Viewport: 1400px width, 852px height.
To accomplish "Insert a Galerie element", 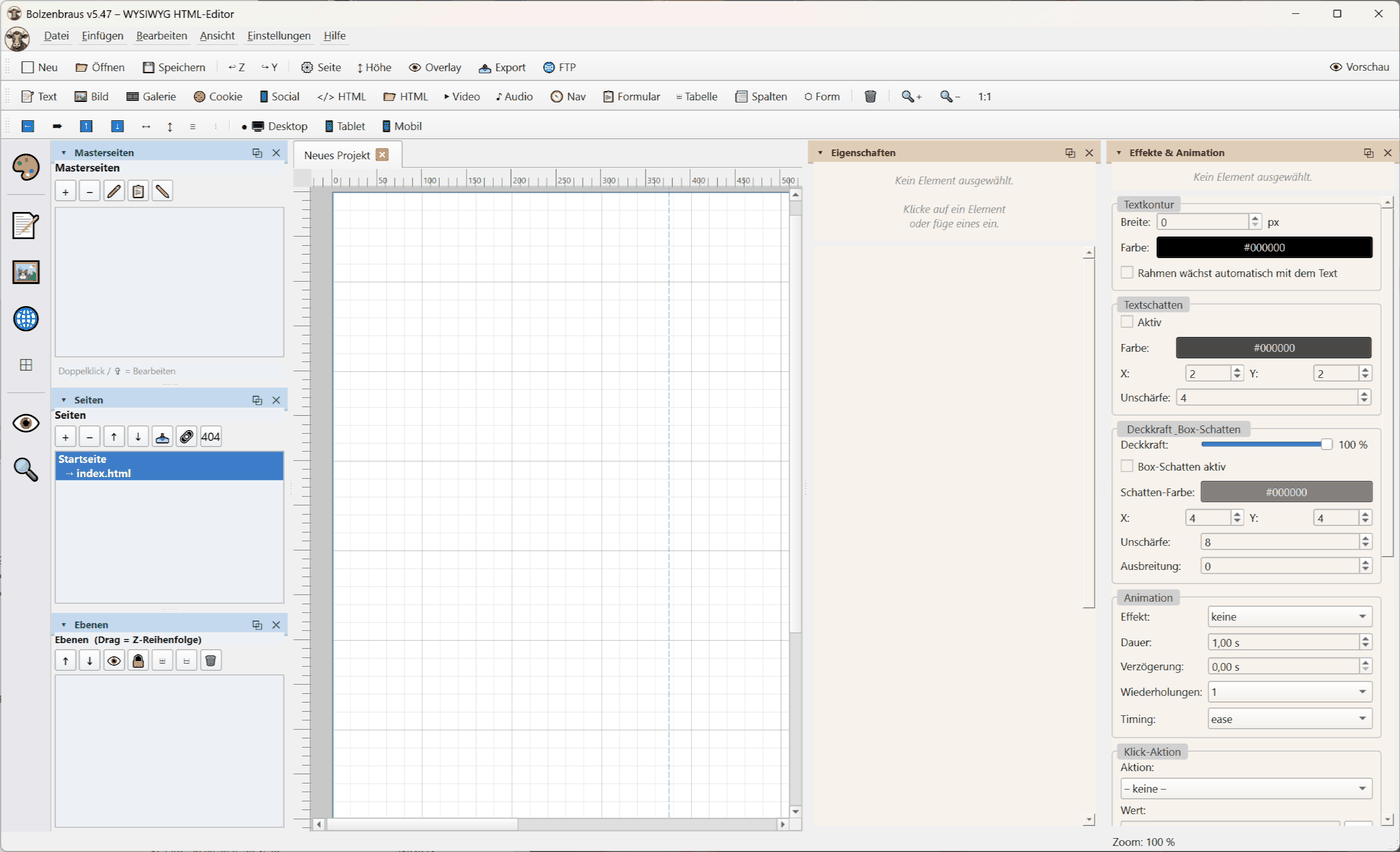I will (x=151, y=97).
